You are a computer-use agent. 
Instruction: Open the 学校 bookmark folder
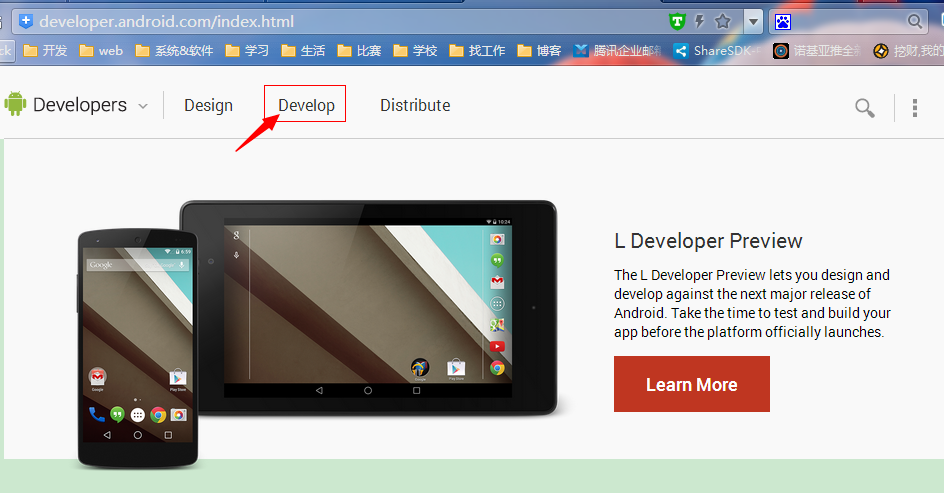(x=415, y=51)
